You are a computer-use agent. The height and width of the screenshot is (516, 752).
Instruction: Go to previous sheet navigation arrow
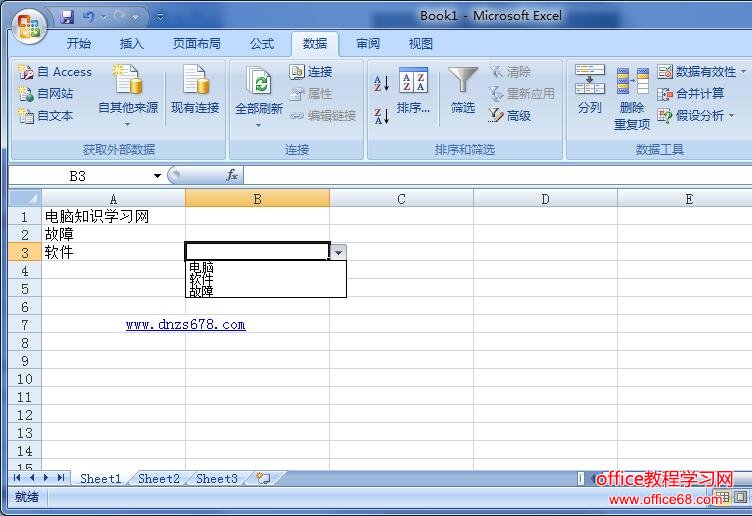click(x=32, y=478)
